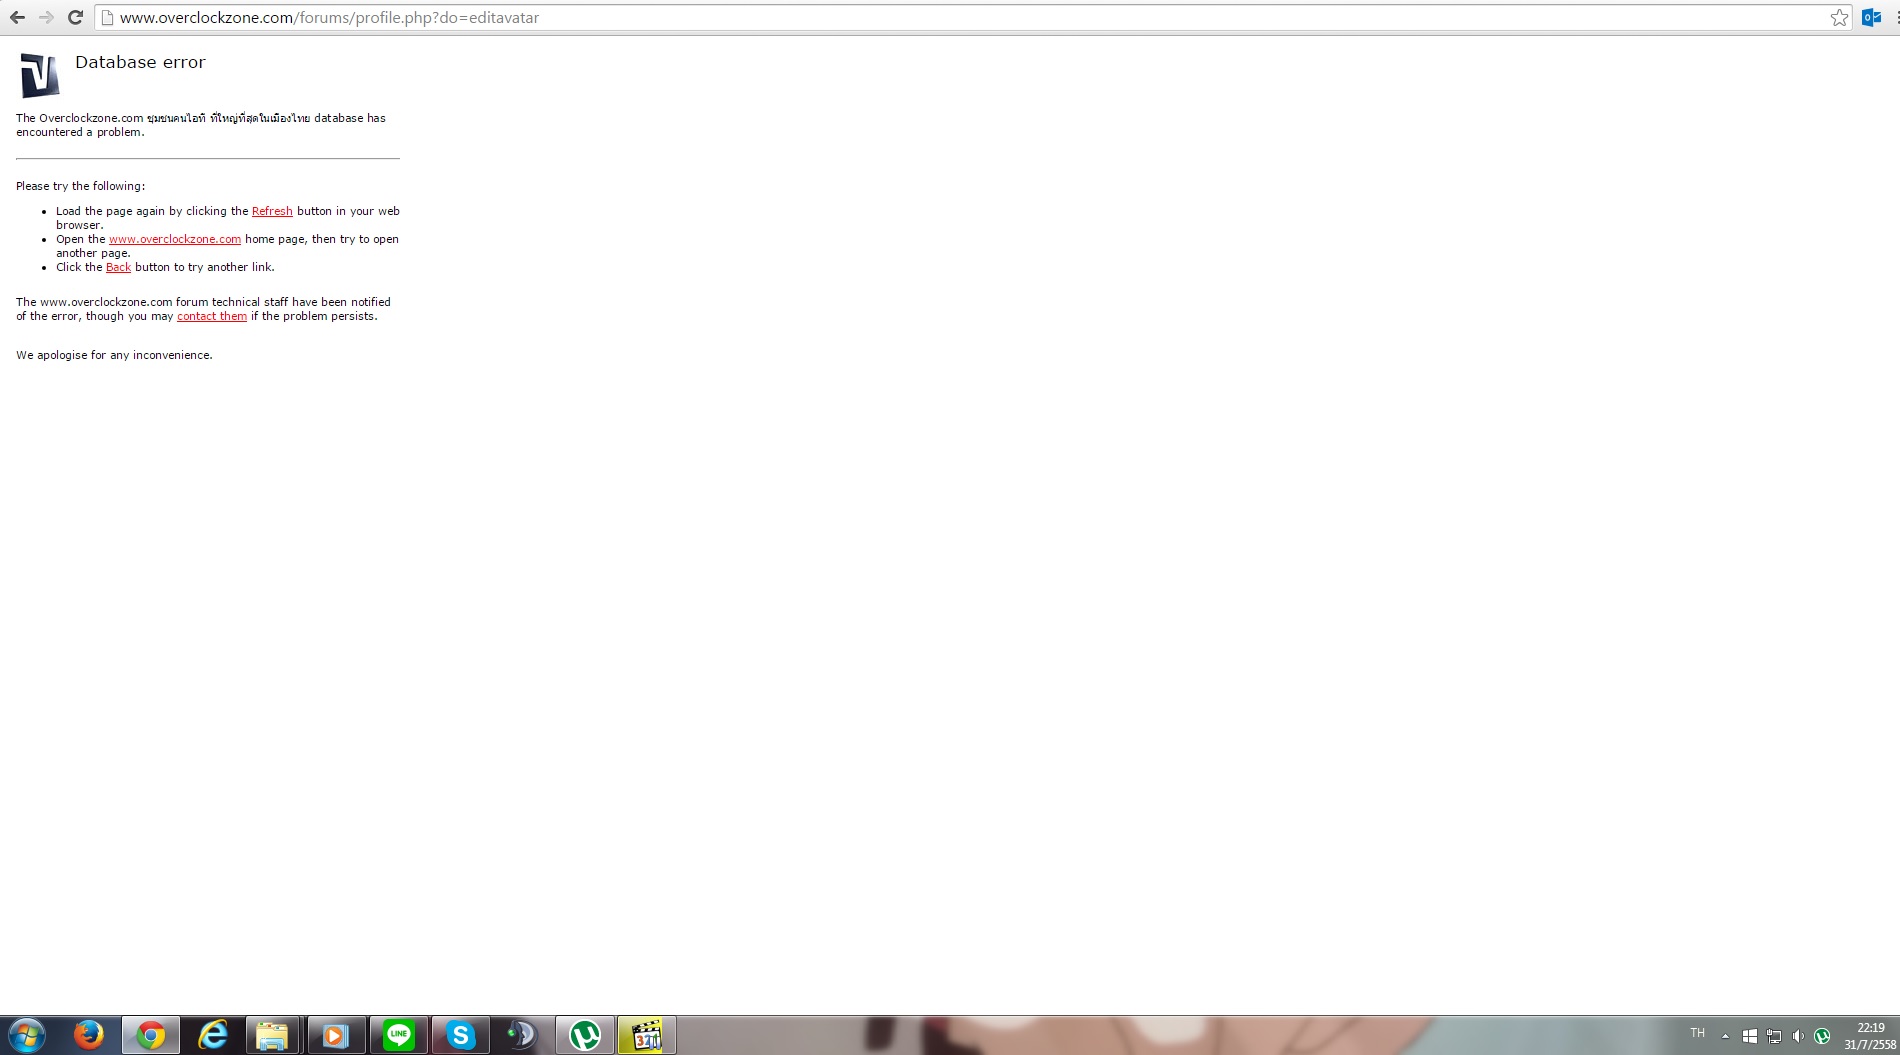Switch to Google Chrome in the taskbar
Screen dimensions: 1900x1055
point(151,1035)
